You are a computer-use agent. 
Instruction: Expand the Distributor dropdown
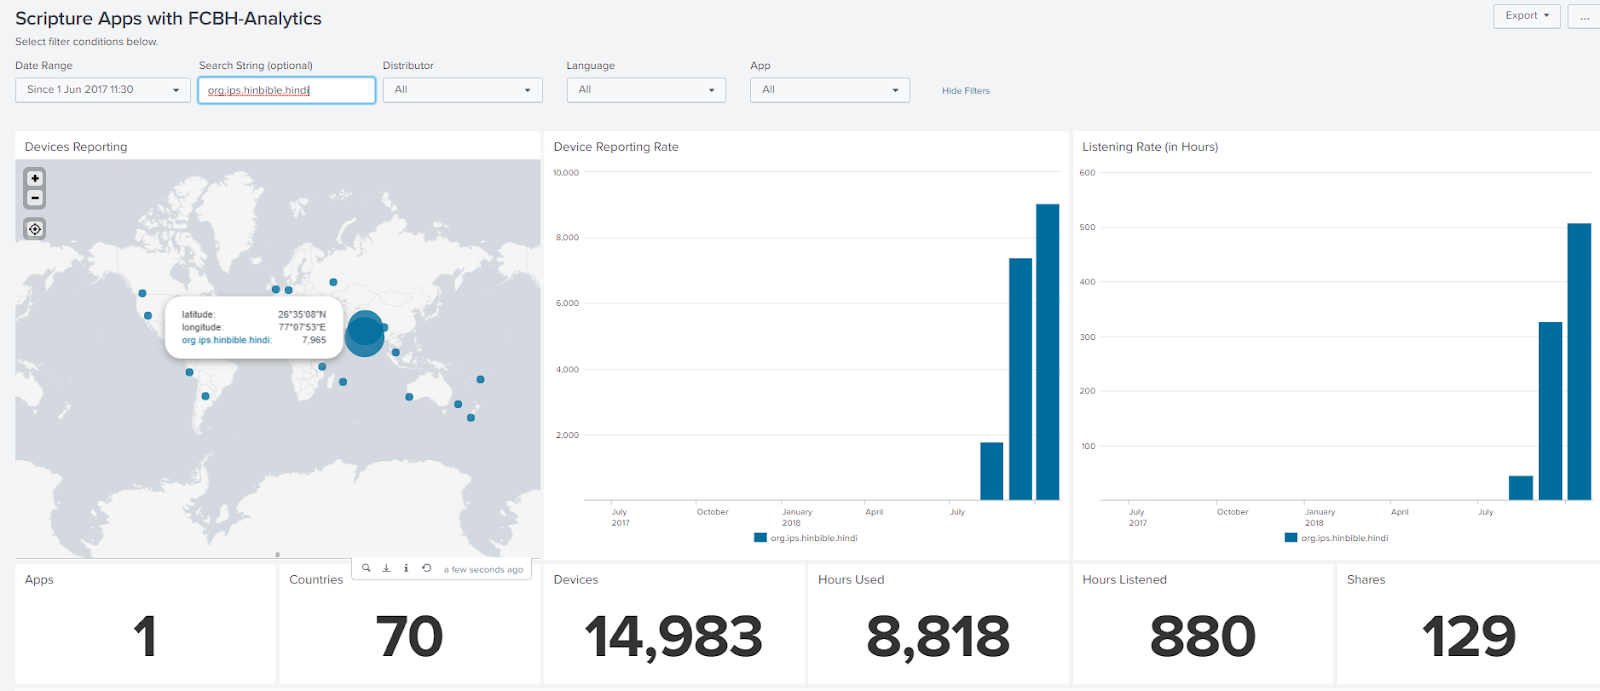click(462, 90)
